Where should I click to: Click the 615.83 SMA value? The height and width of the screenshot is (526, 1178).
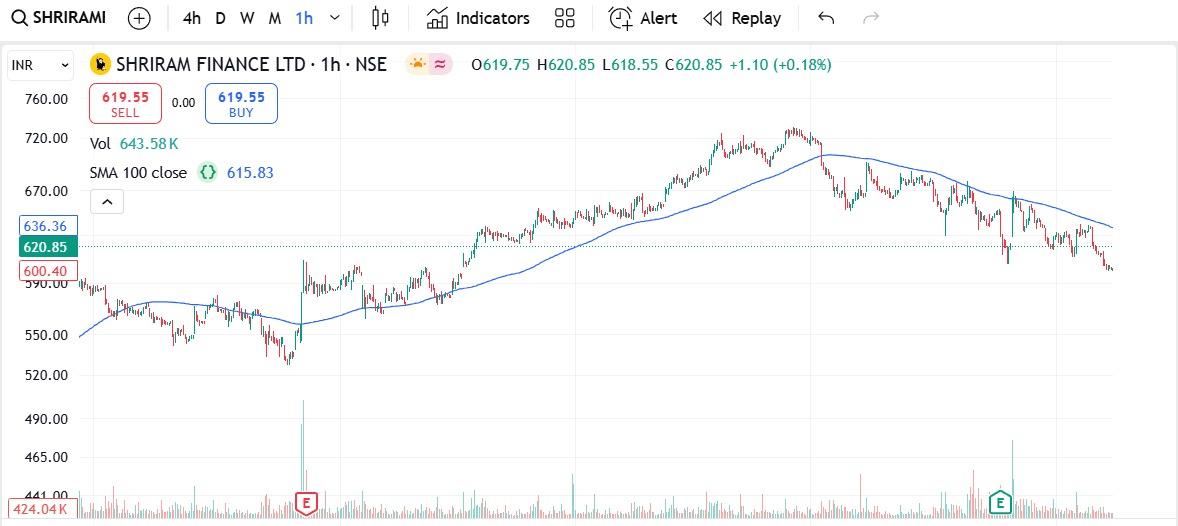[250, 173]
